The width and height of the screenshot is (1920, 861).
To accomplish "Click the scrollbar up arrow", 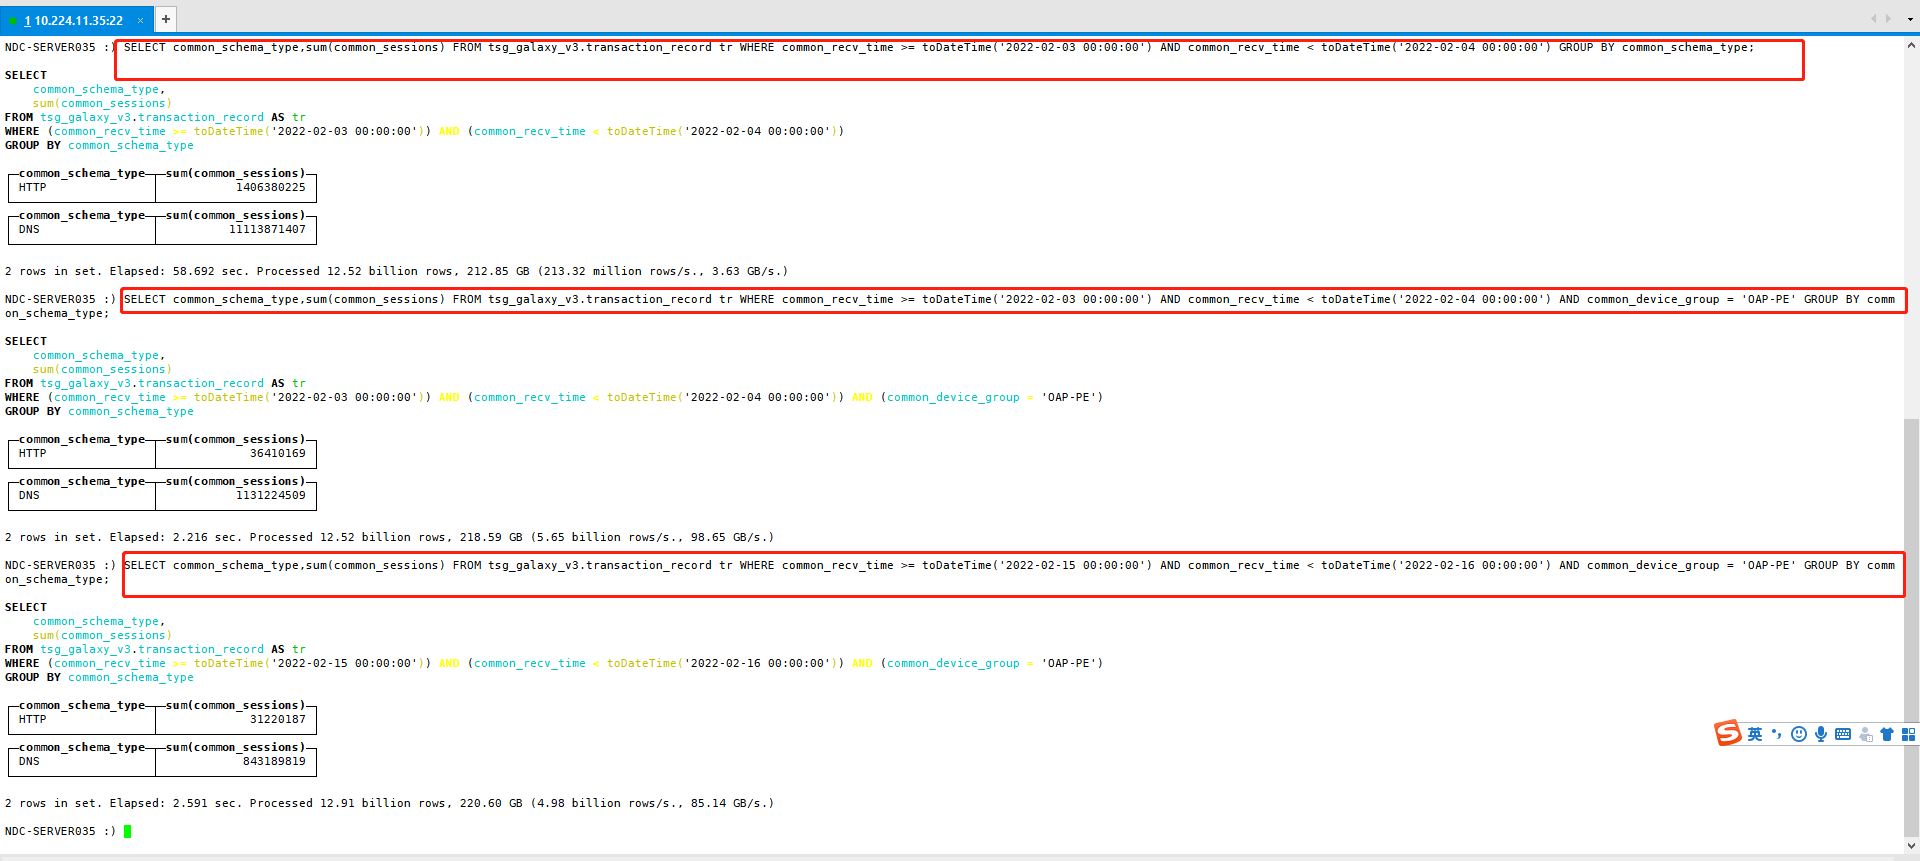I will [x=1911, y=45].
